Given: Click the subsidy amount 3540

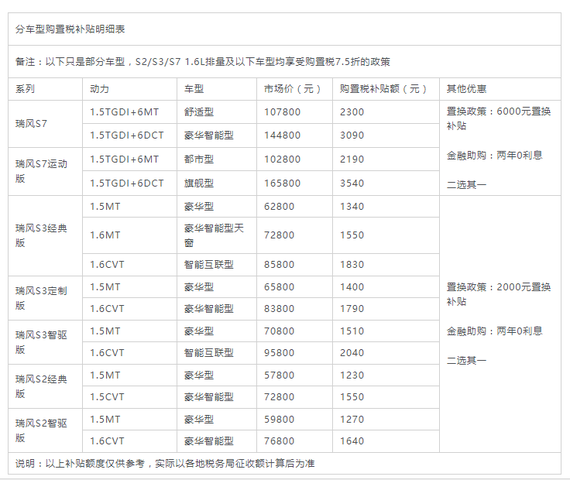Looking at the screenshot, I should click(352, 183).
